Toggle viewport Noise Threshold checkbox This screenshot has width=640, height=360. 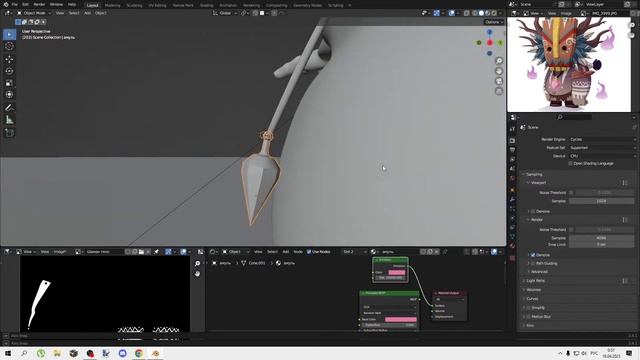(571, 193)
